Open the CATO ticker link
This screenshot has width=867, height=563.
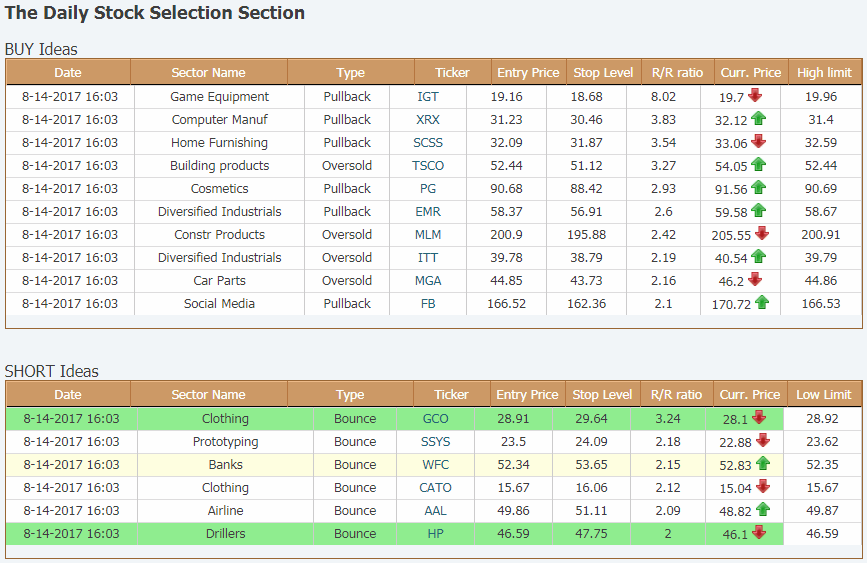point(436,488)
